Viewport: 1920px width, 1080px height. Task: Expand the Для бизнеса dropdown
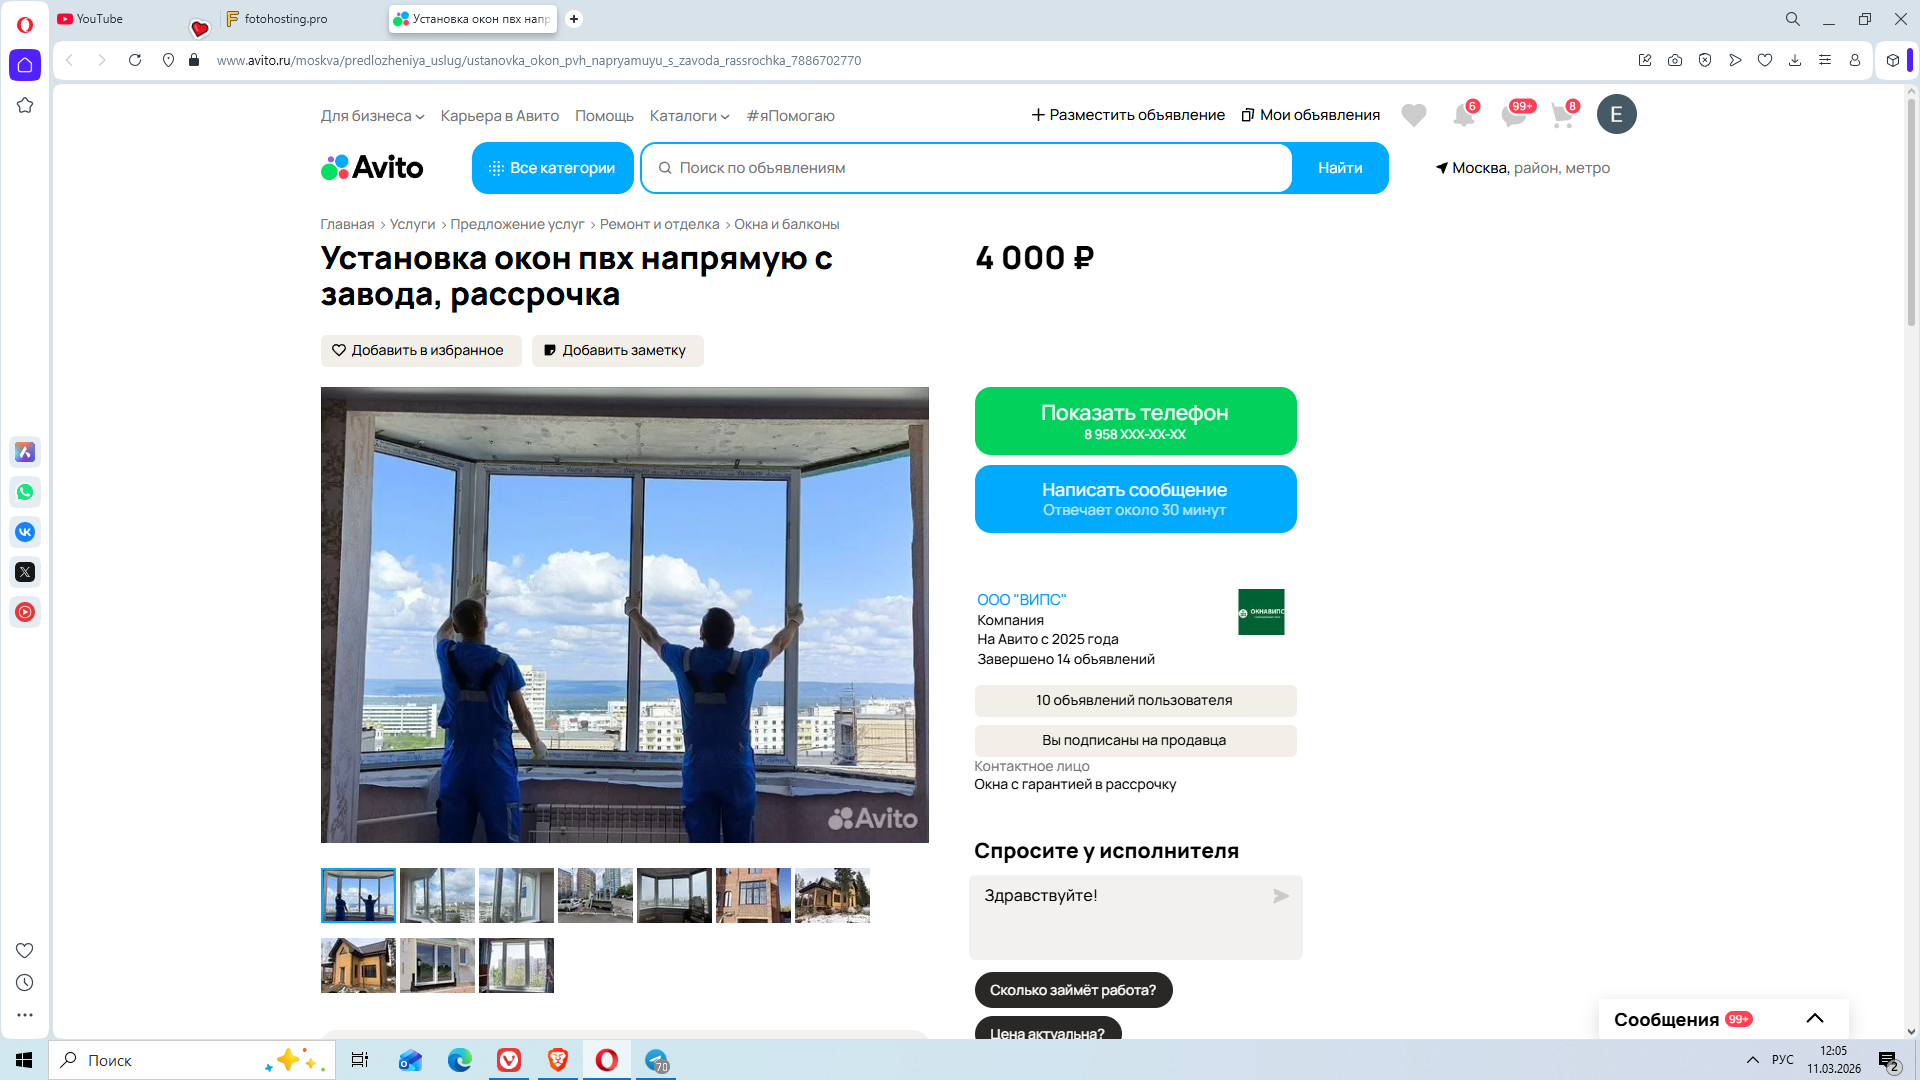pos(372,116)
